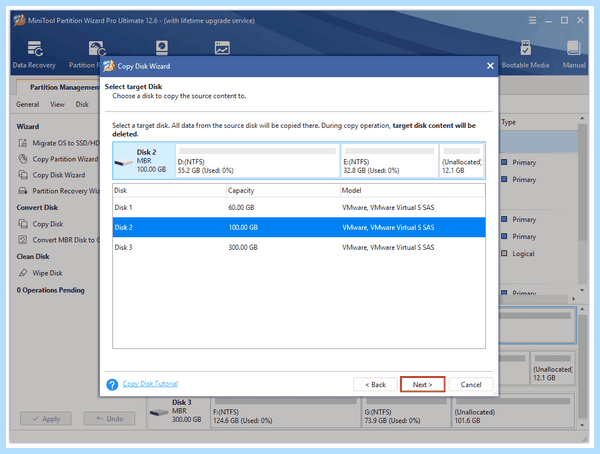
Task: Select Disk 2 row, 100.00 GB
Action: [x=299, y=227]
